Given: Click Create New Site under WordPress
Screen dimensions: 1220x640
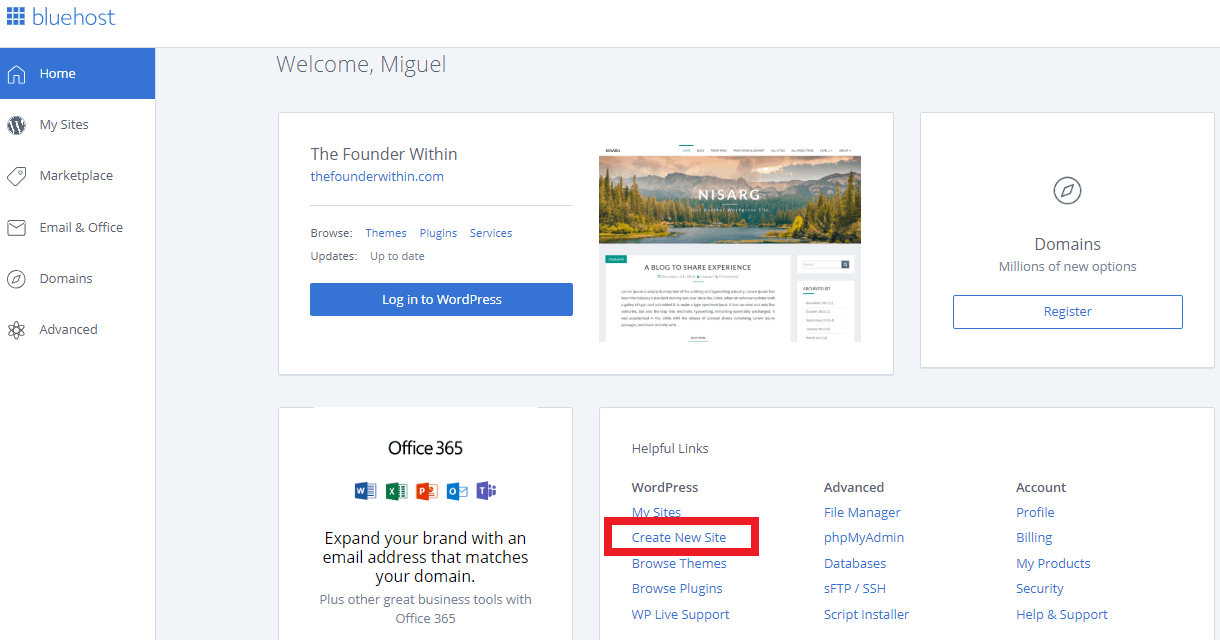Looking at the screenshot, I should tap(682, 537).
